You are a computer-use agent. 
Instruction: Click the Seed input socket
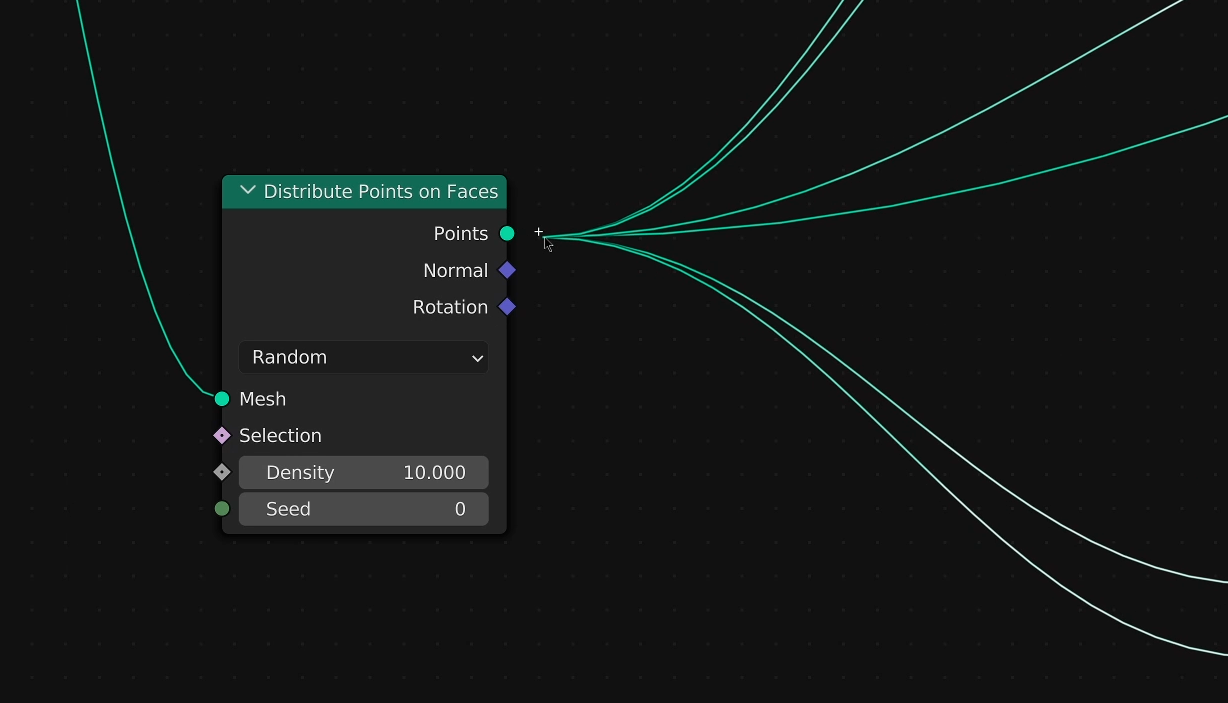coord(222,509)
